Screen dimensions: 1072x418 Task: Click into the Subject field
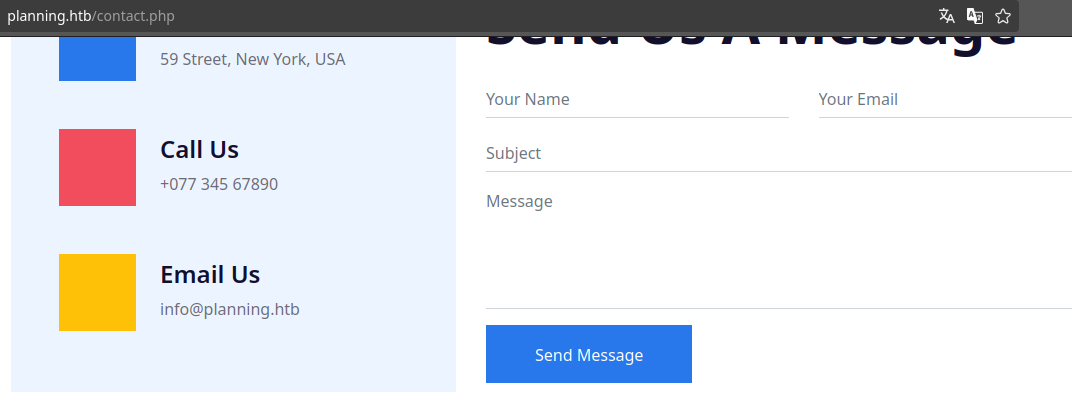(778, 154)
